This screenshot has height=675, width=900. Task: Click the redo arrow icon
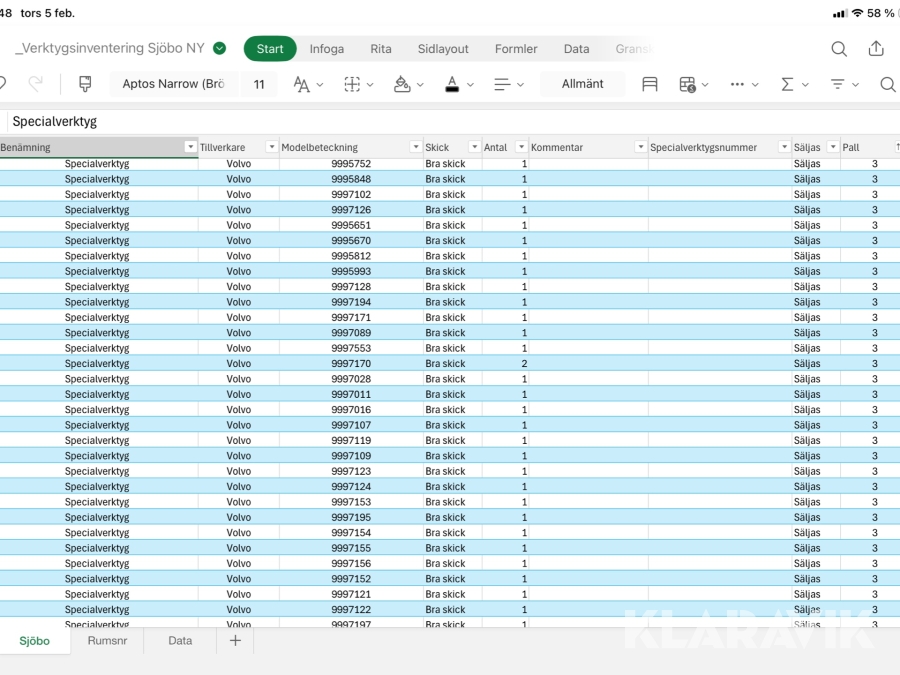(36, 84)
